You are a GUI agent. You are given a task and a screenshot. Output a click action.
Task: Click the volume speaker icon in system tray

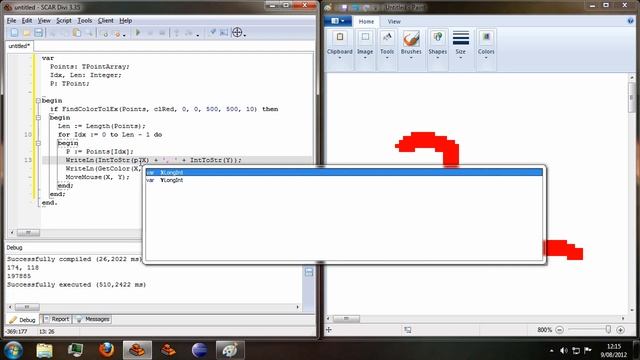(x=564, y=351)
